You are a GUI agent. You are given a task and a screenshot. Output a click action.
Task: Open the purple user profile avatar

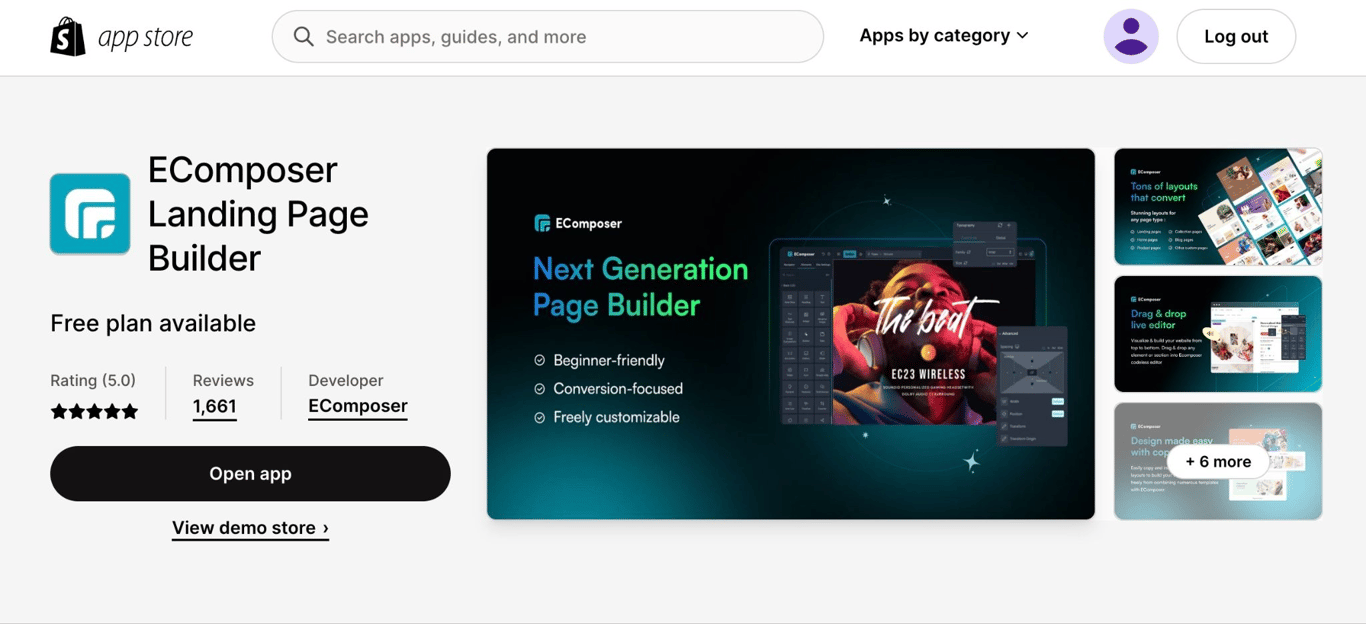[1131, 36]
